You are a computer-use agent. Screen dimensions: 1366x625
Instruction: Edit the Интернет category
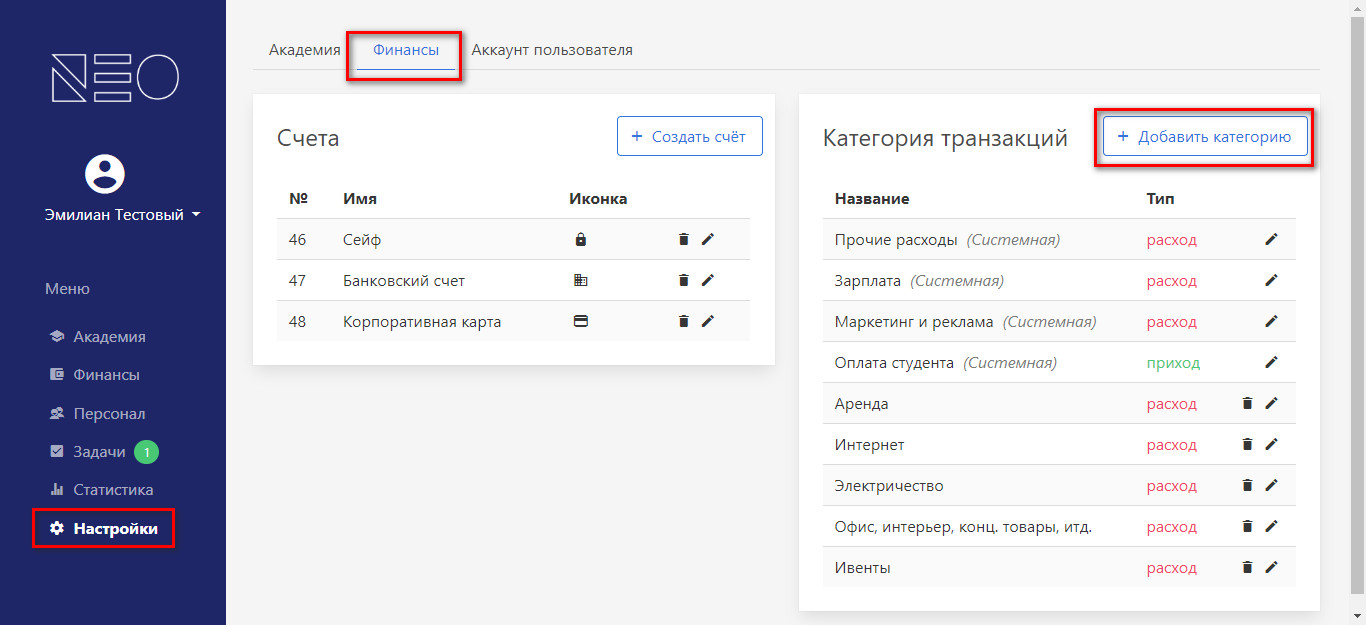point(1272,444)
